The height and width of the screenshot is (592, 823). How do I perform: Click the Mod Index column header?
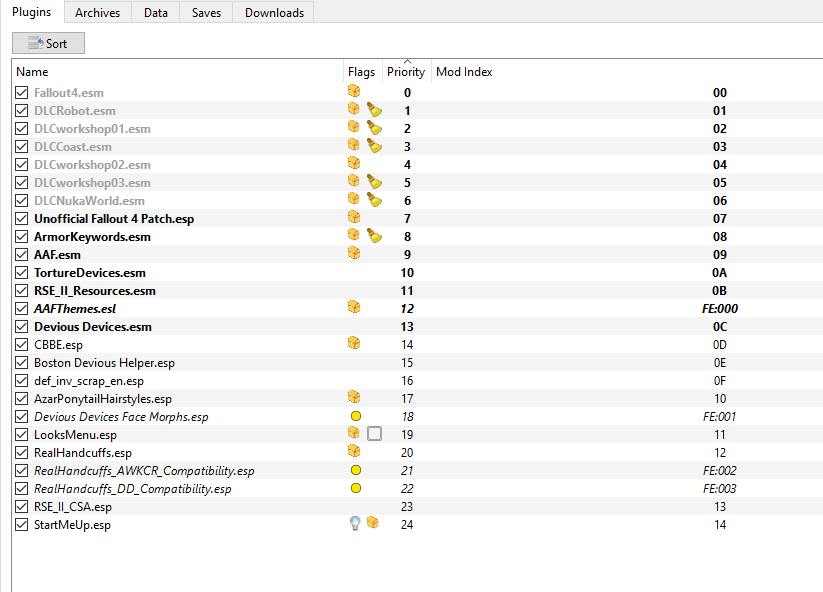pos(463,71)
